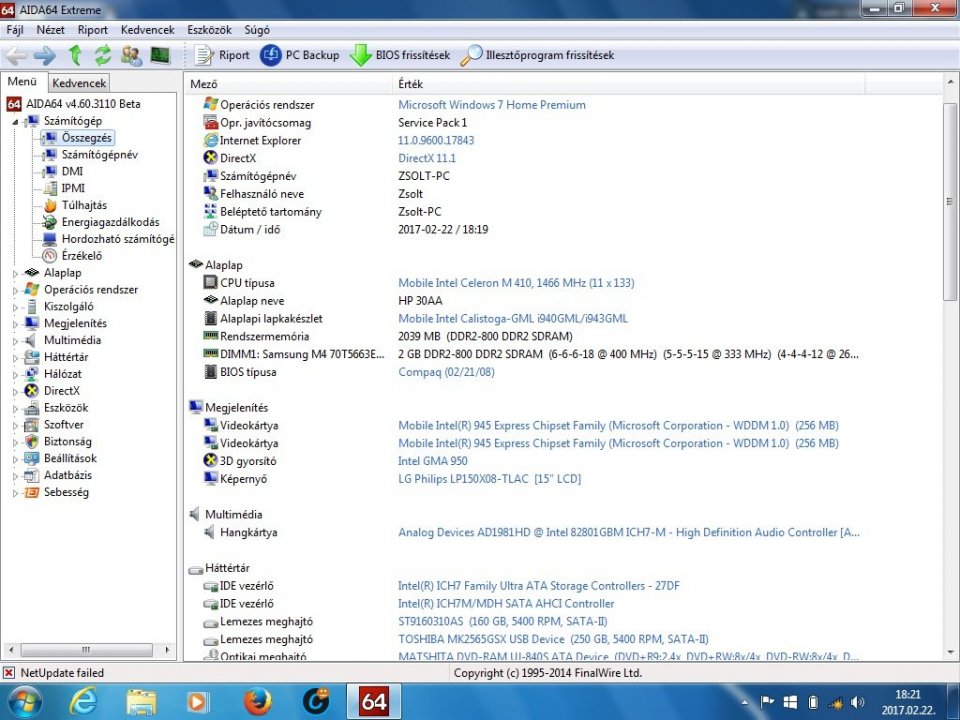Select Szoftver in the tree
Screen dimensions: 960x720
[63, 425]
